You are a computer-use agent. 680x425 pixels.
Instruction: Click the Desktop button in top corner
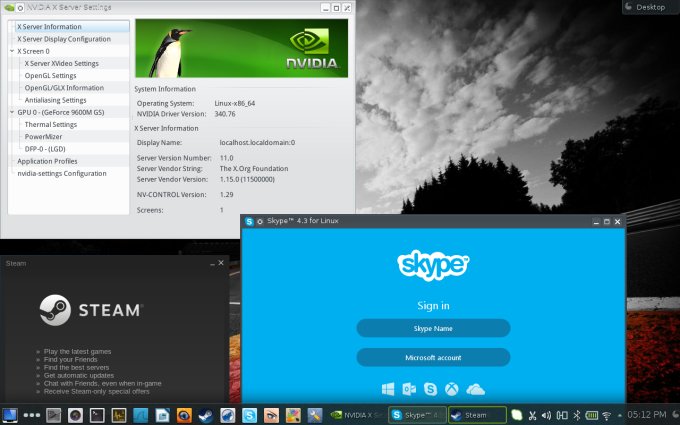pos(649,7)
